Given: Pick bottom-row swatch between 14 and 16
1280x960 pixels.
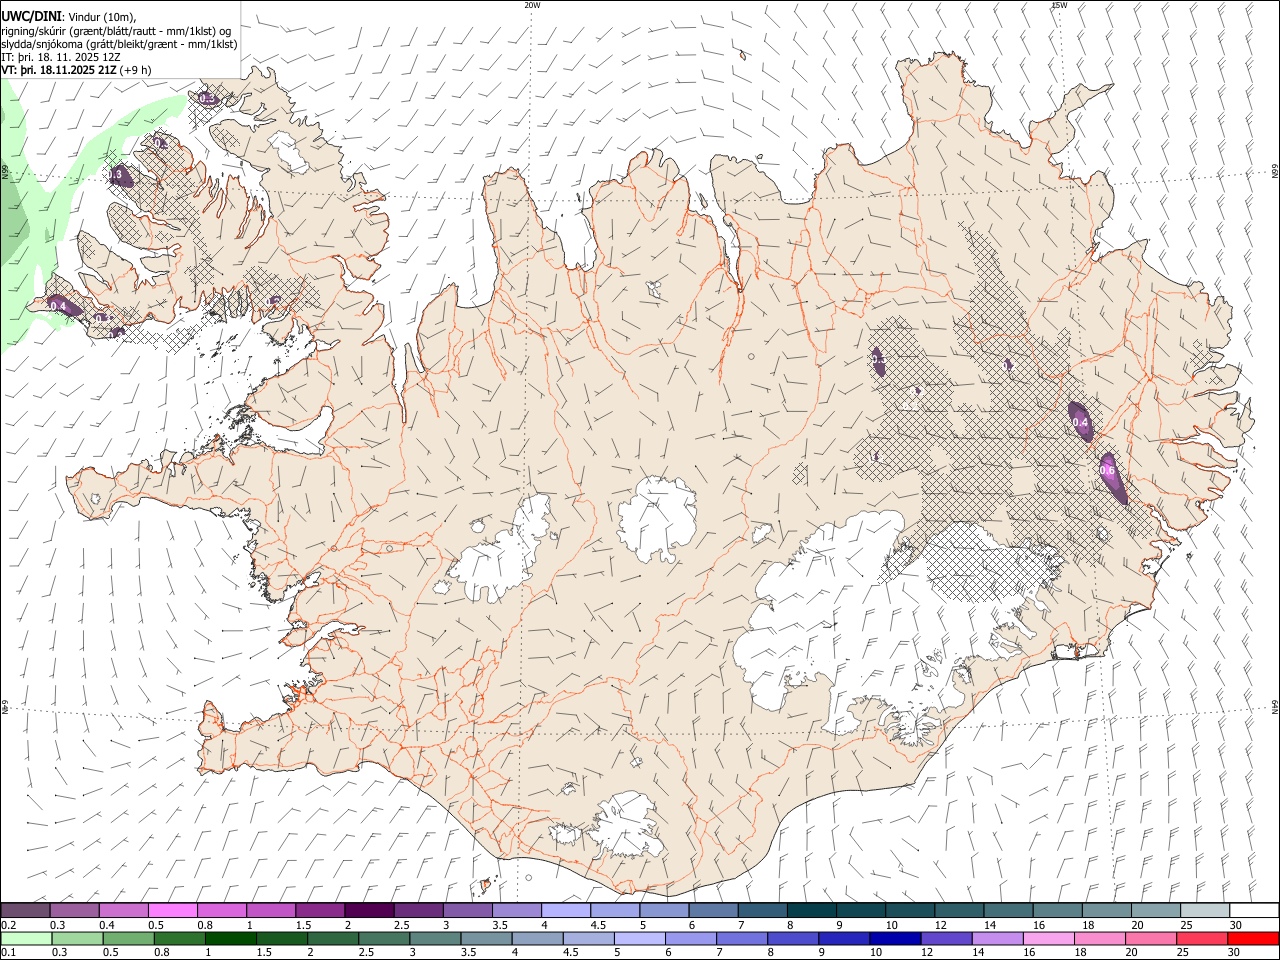Looking at the screenshot, I should pos(1000,938).
